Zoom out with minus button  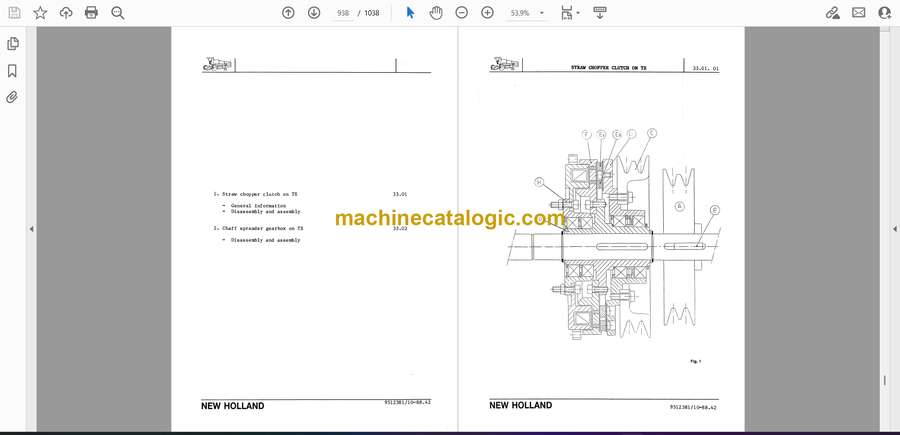point(461,13)
